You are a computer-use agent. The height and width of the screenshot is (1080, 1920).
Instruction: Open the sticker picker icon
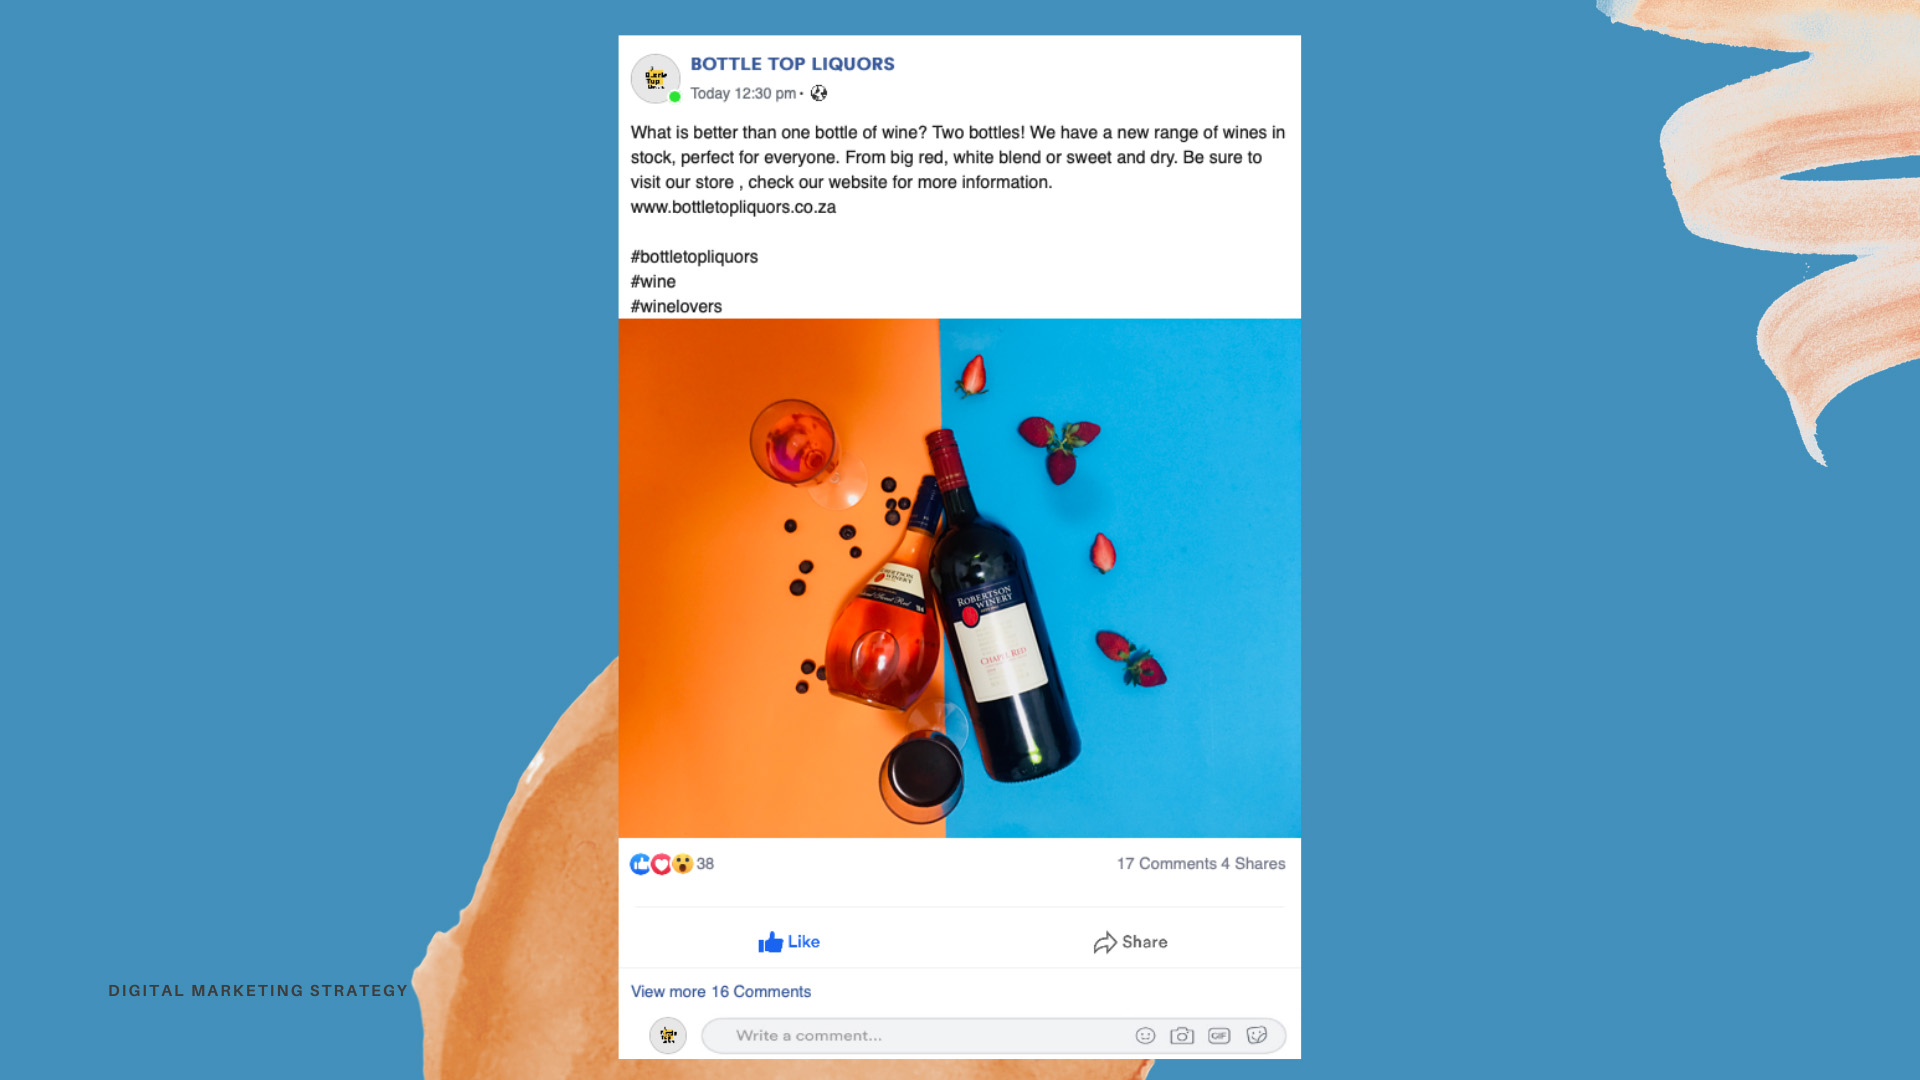point(1257,1036)
